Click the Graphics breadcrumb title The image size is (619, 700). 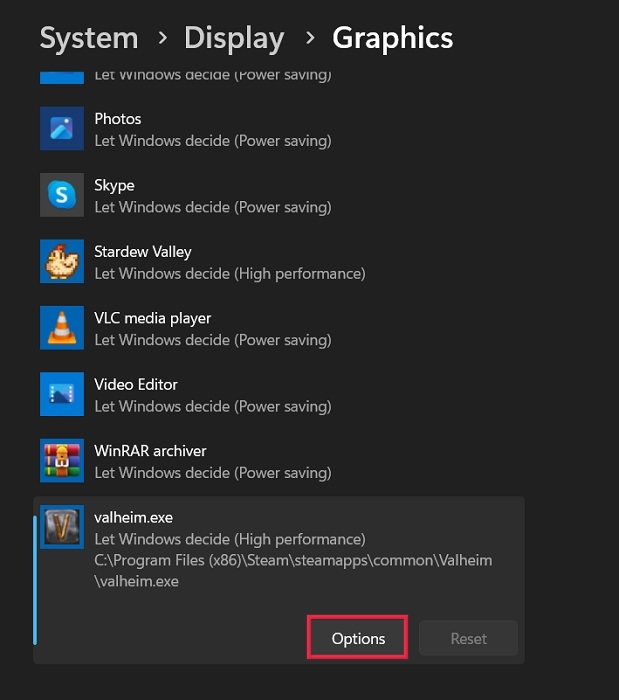point(392,38)
